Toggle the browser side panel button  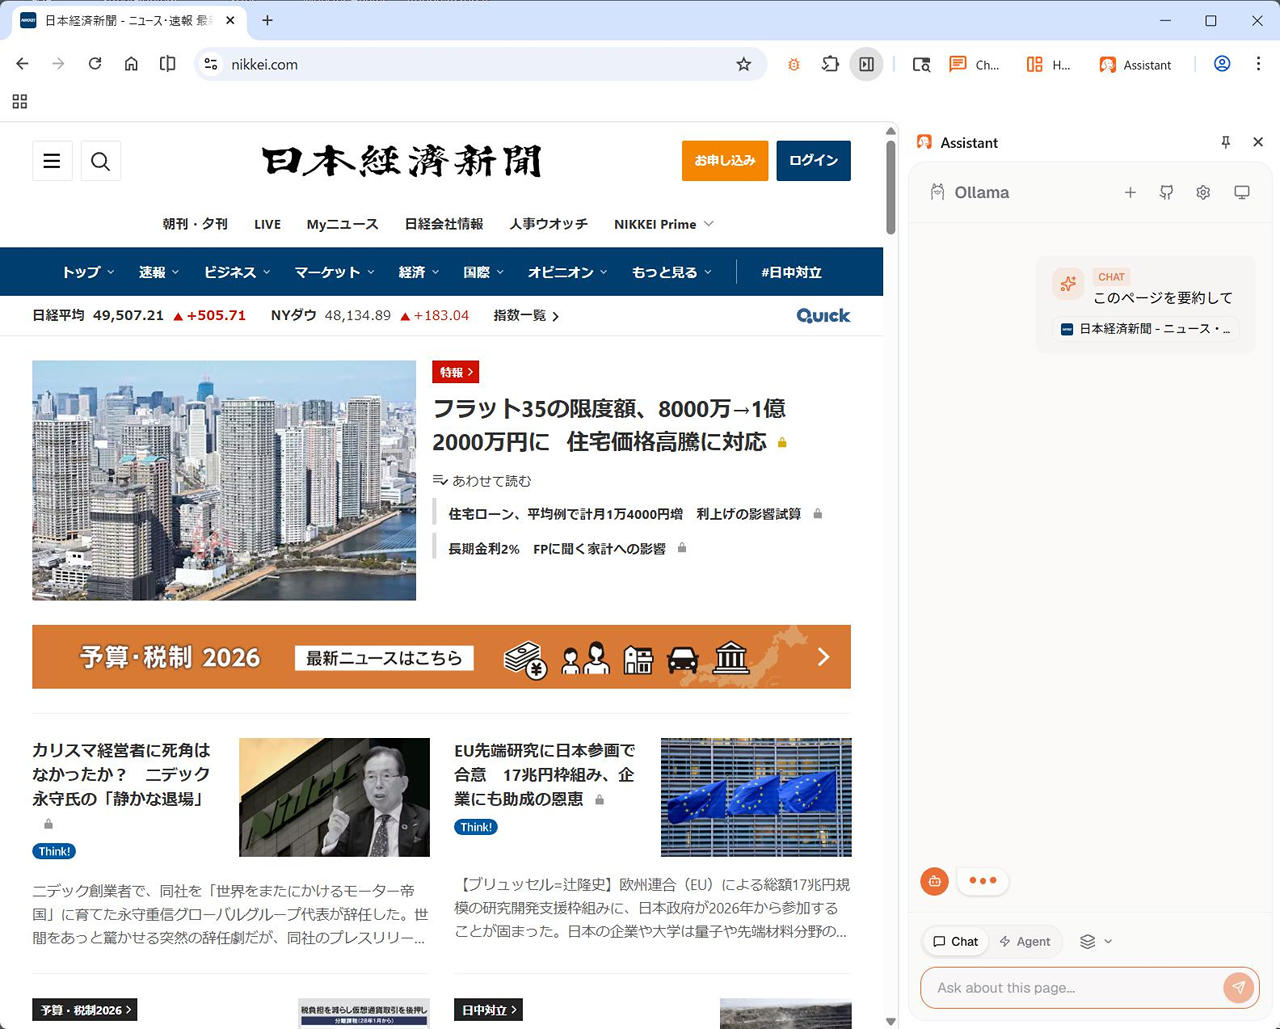pos(866,65)
